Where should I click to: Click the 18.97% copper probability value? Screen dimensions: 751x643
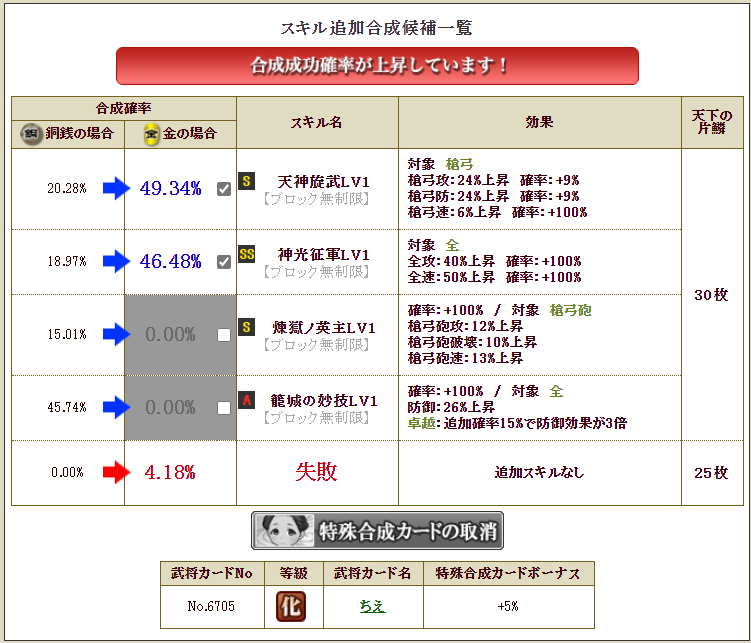(x=67, y=261)
